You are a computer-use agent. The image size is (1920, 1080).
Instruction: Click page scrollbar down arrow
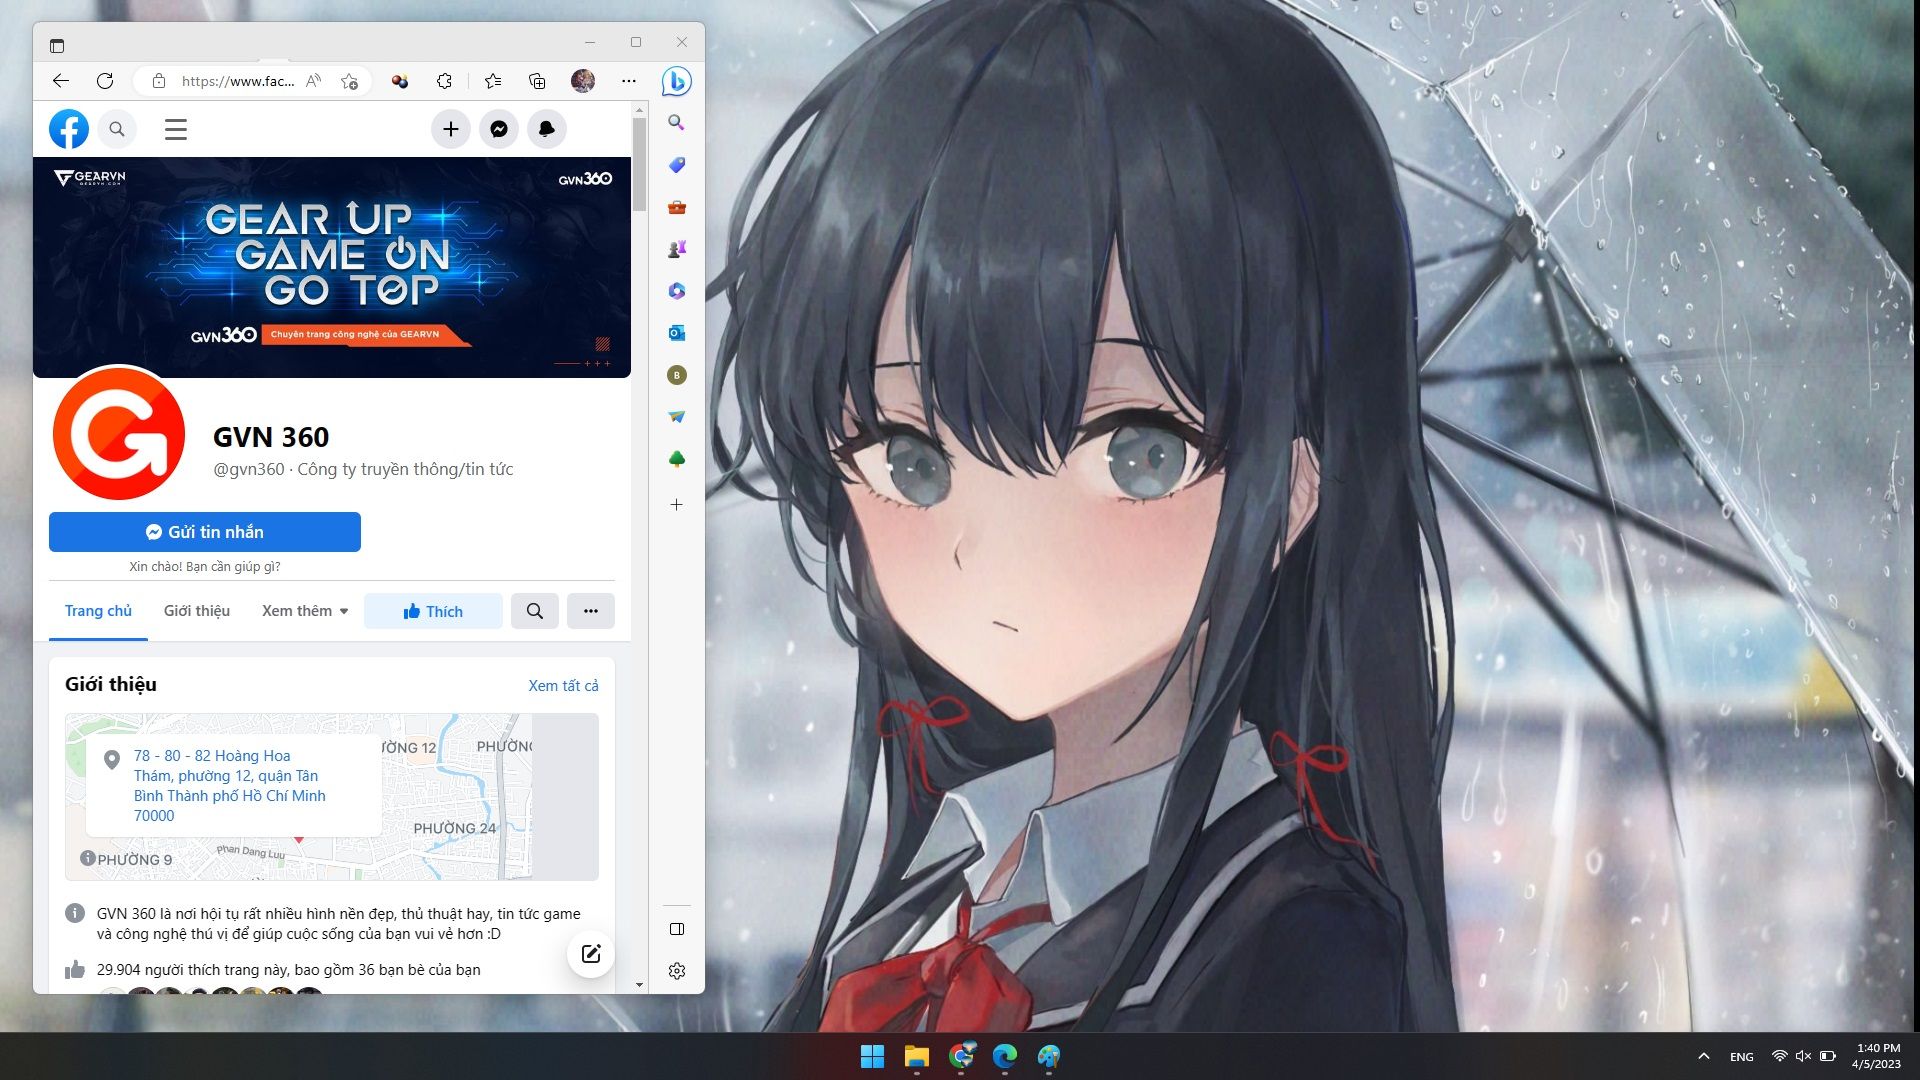coord(639,985)
